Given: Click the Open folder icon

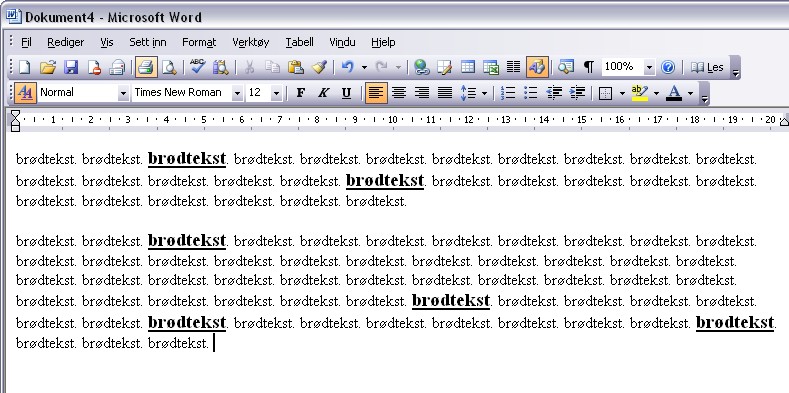Looking at the screenshot, I should point(47,67).
